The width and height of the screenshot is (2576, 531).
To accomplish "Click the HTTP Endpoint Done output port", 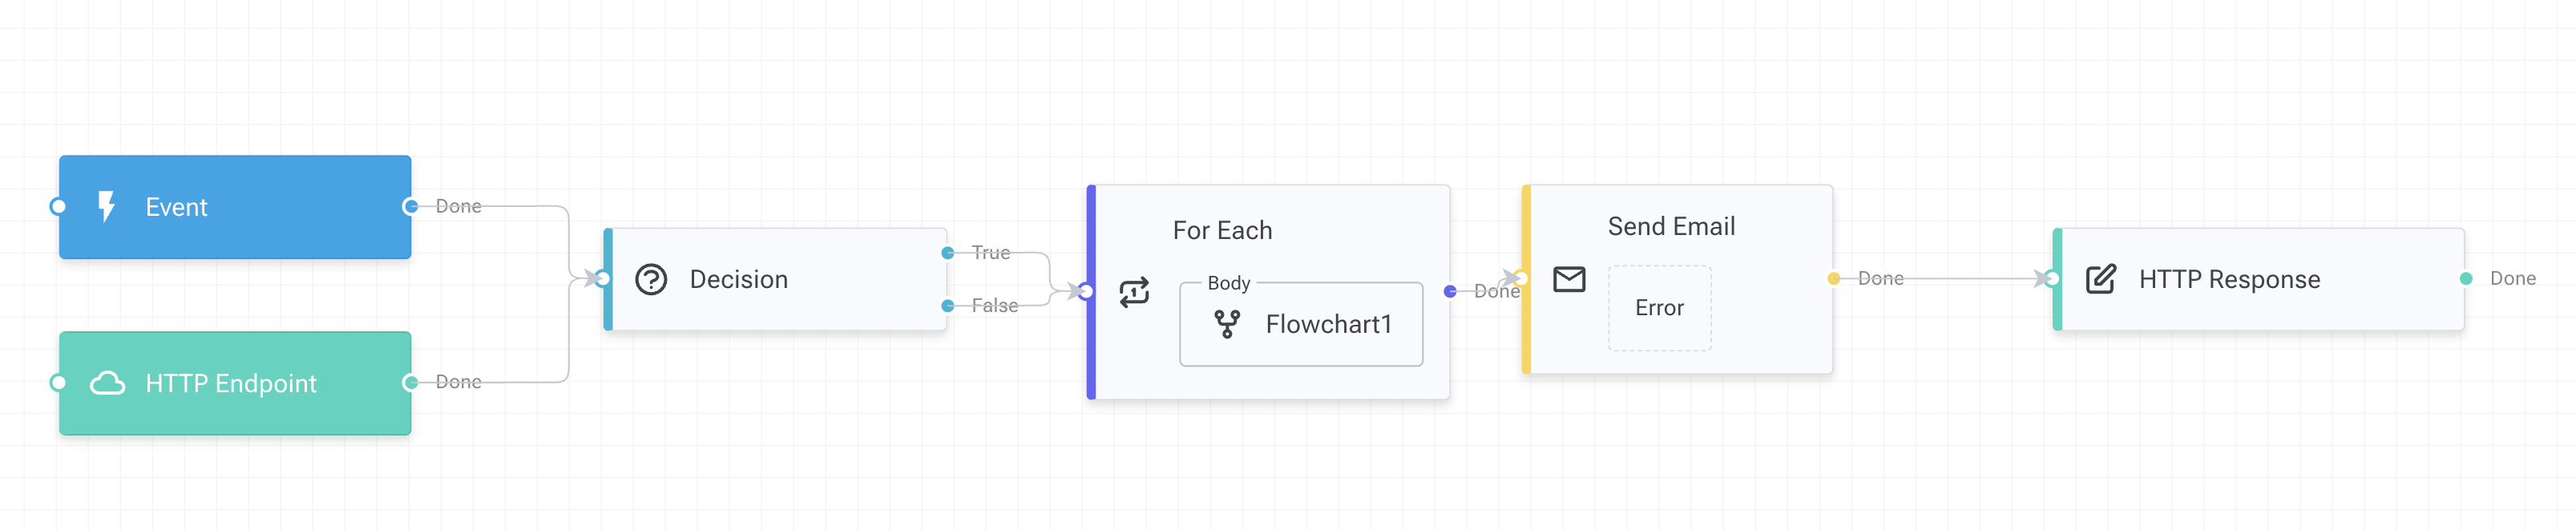I will [x=410, y=382].
